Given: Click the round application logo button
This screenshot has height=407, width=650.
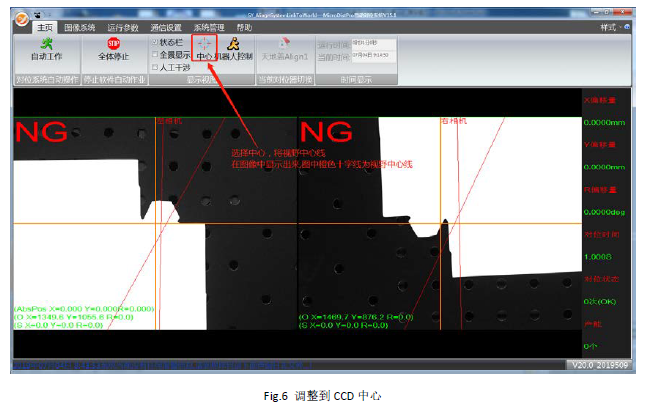Looking at the screenshot, I should (x=20, y=19).
